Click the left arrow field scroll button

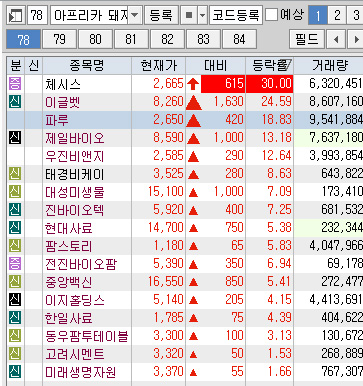point(336,40)
